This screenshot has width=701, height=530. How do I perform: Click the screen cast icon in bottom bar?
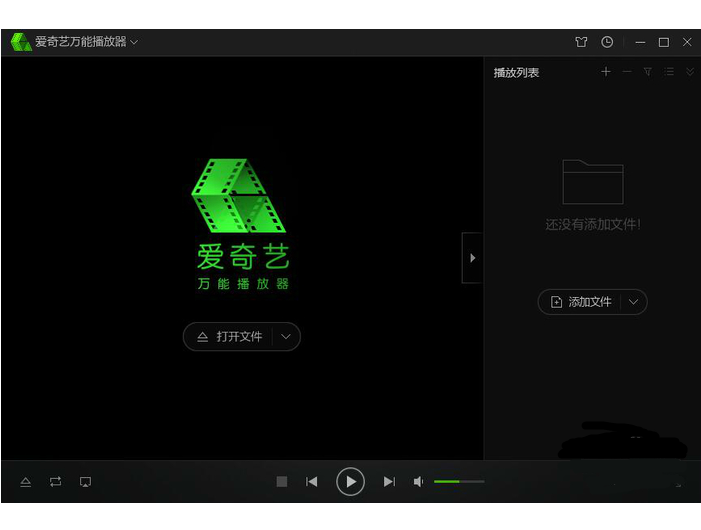pyautogui.click(x=85, y=482)
